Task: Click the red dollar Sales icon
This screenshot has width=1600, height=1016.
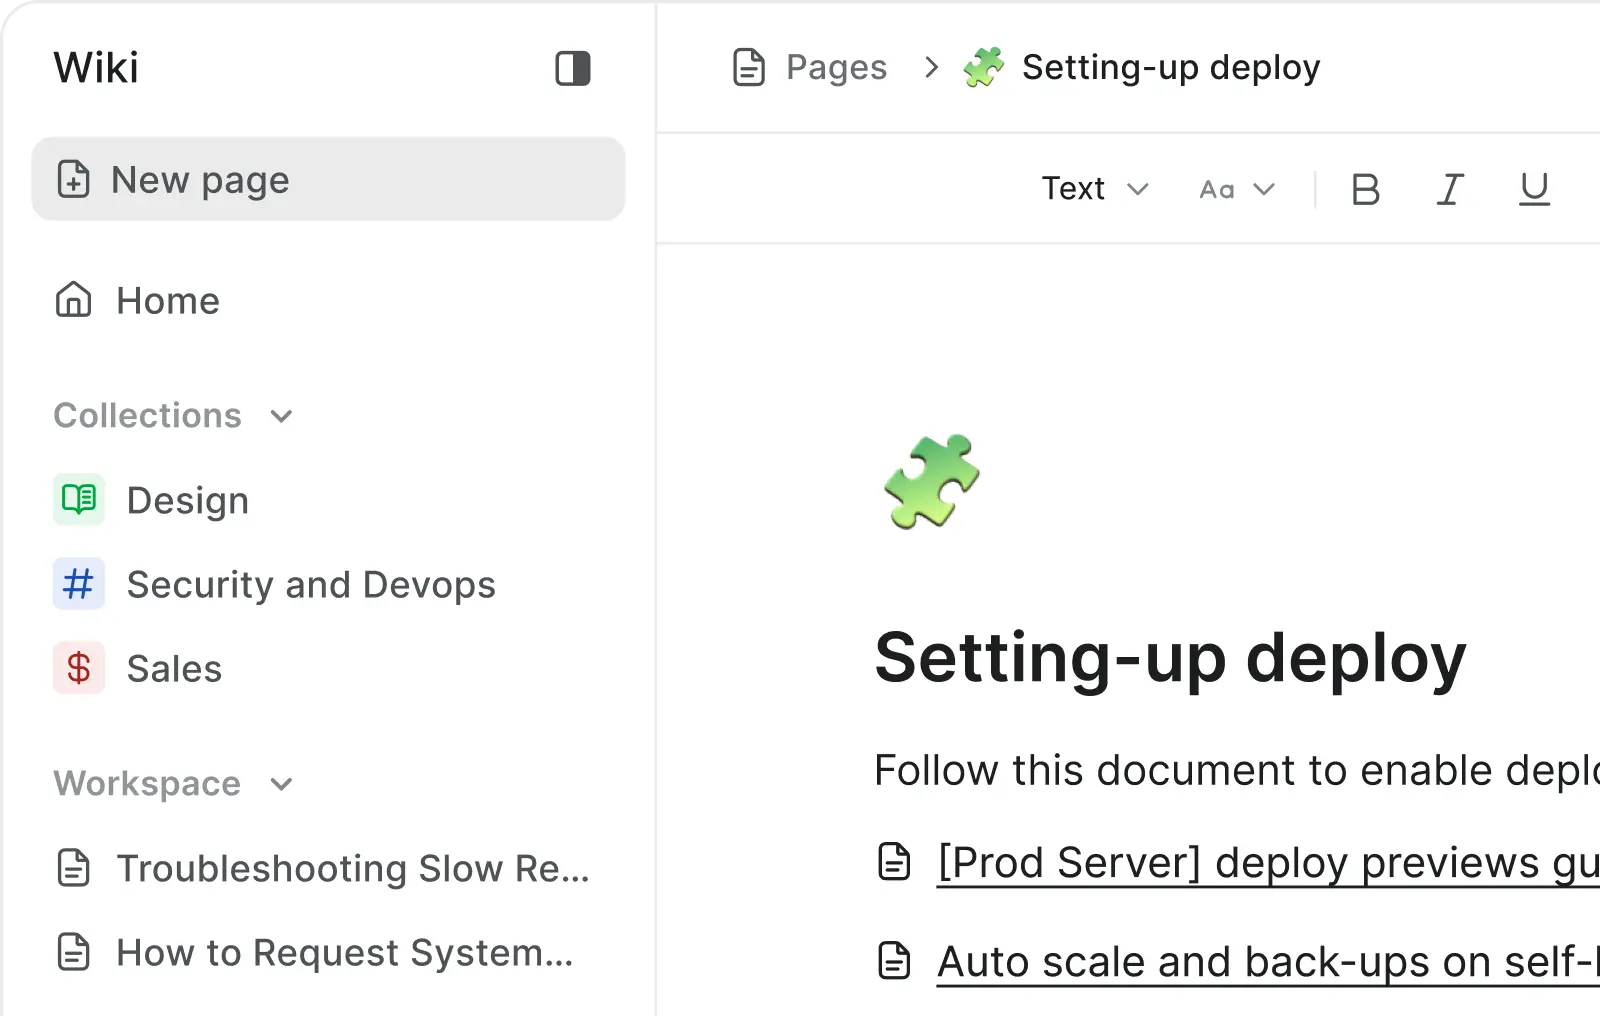Action: tap(79, 668)
